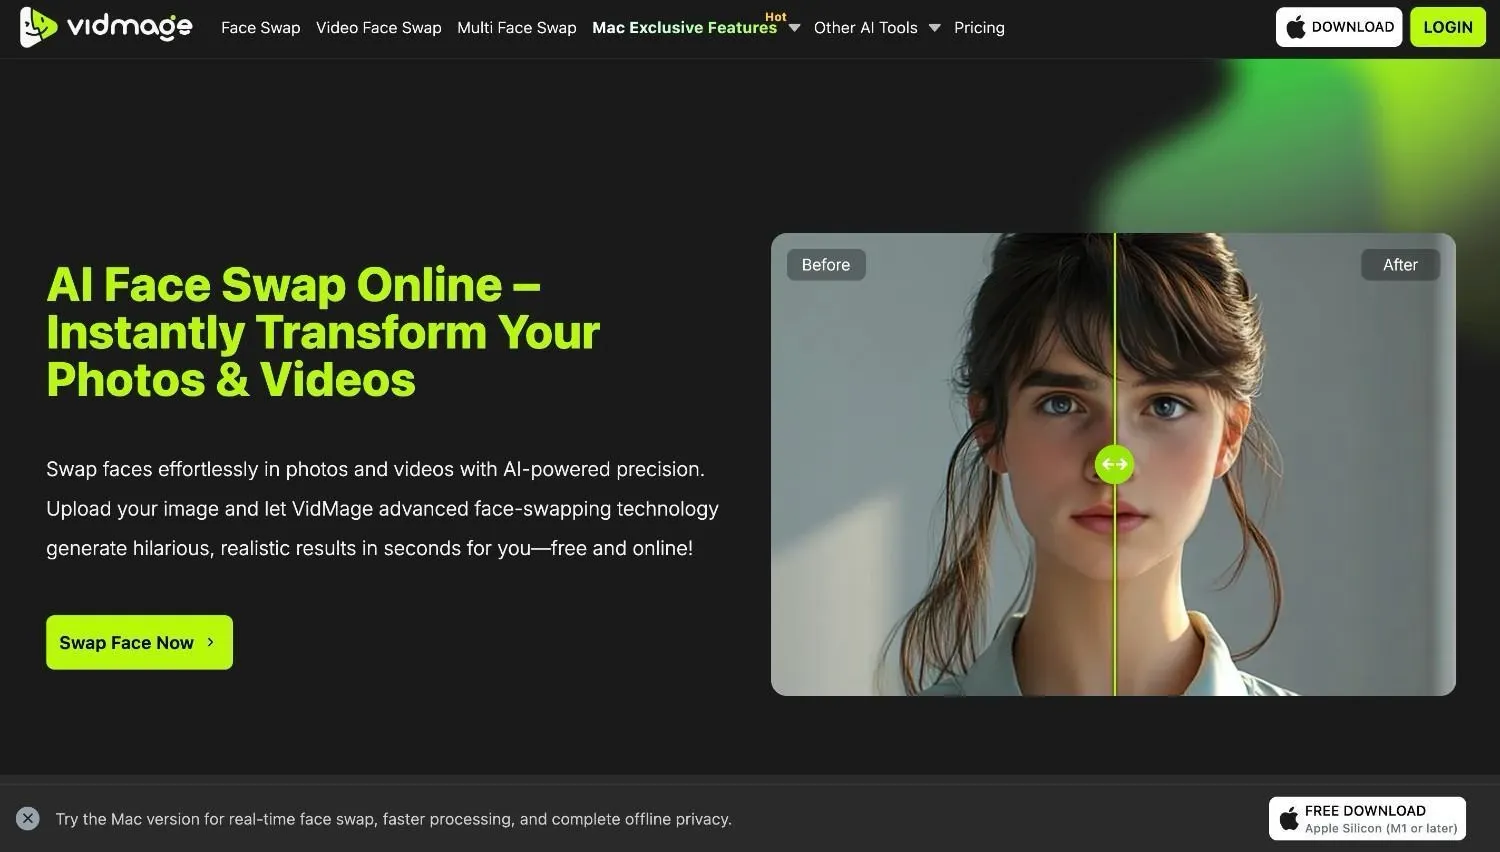Click the face comparison preview image
Viewport: 1500px width, 852px height.
pyautogui.click(x=1113, y=464)
